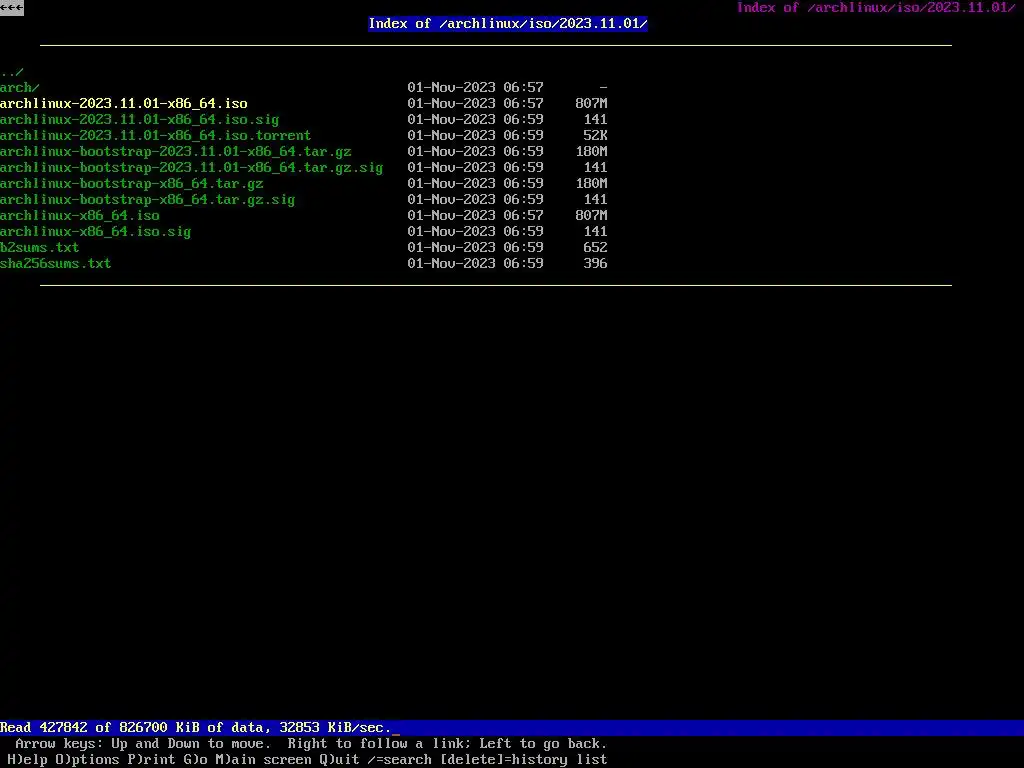Click the magenta page title in the top-right corner
The width and height of the screenshot is (1024, 768).
[876, 8]
